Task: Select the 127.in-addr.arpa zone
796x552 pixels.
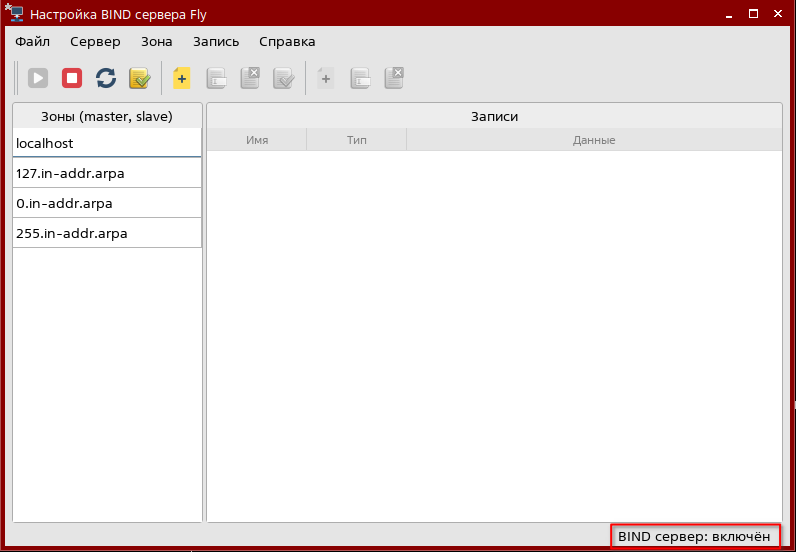Action: tap(107, 173)
